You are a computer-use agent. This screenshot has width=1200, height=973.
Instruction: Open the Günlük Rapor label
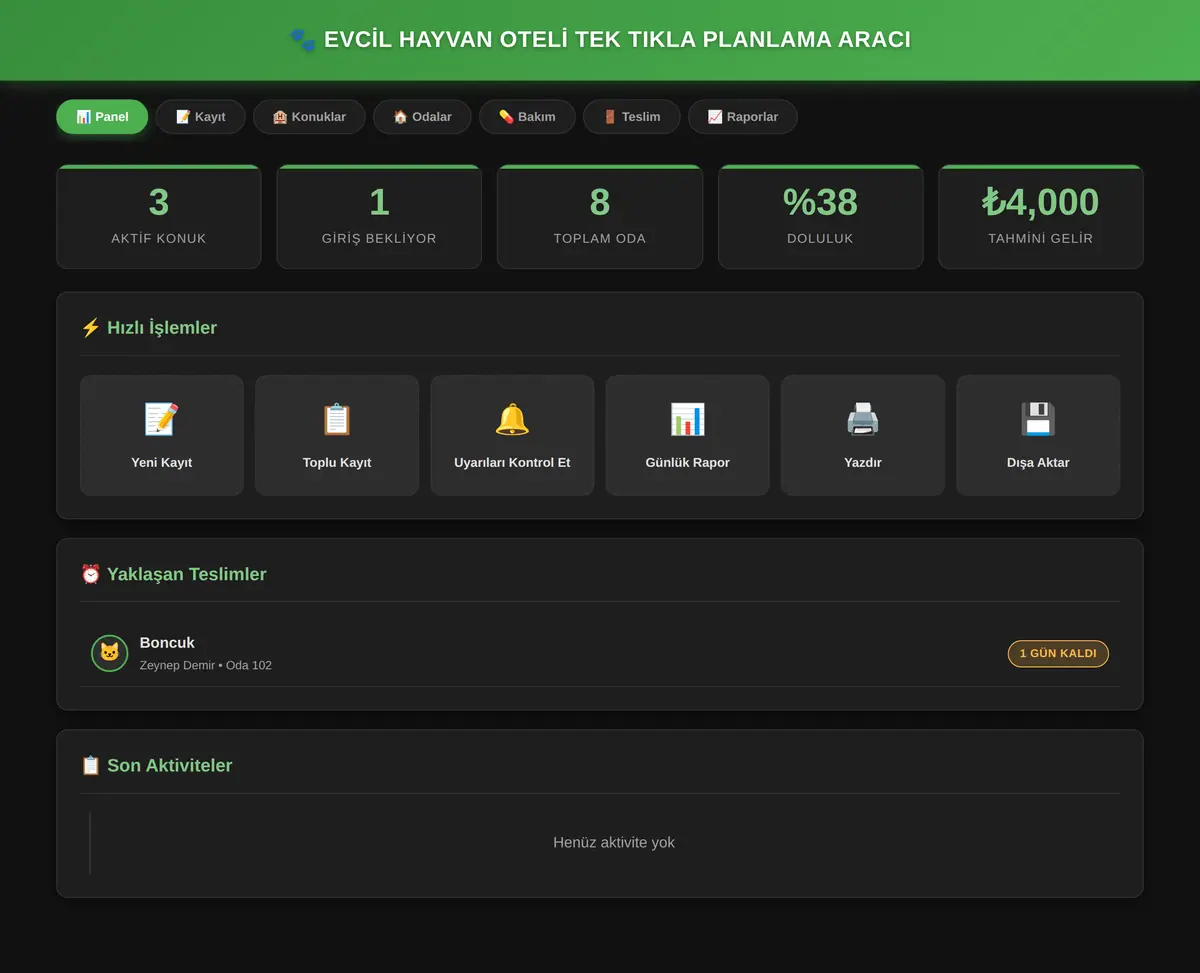click(x=688, y=463)
